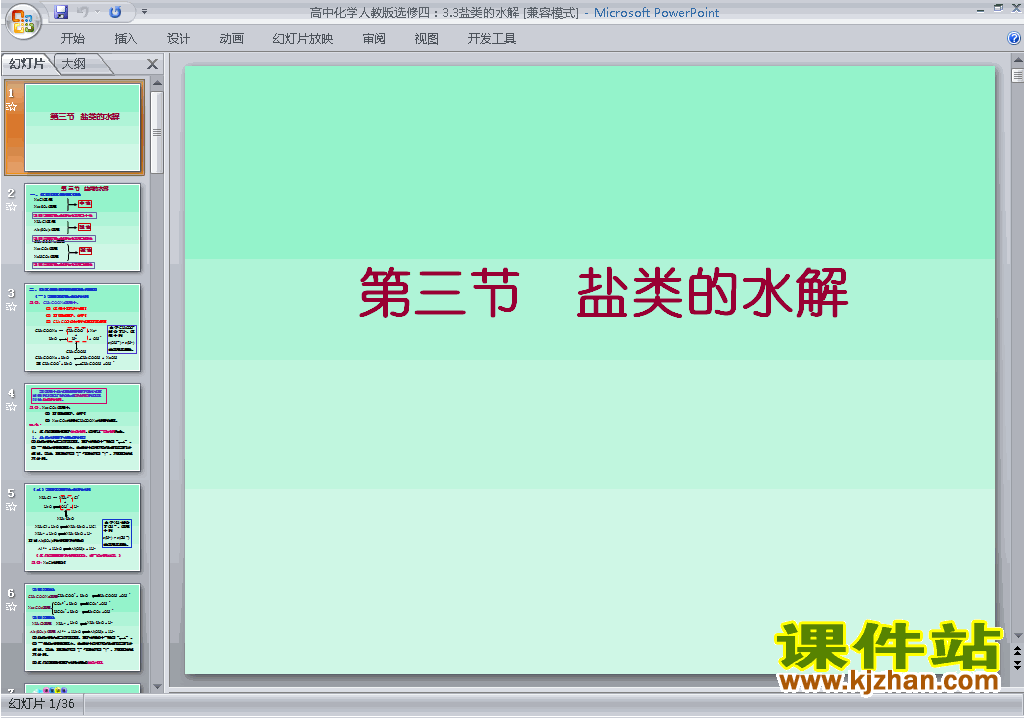Select slide 5 thumbnail
The width and height of the screenshot is (1024, 718).
click(82, 527)
